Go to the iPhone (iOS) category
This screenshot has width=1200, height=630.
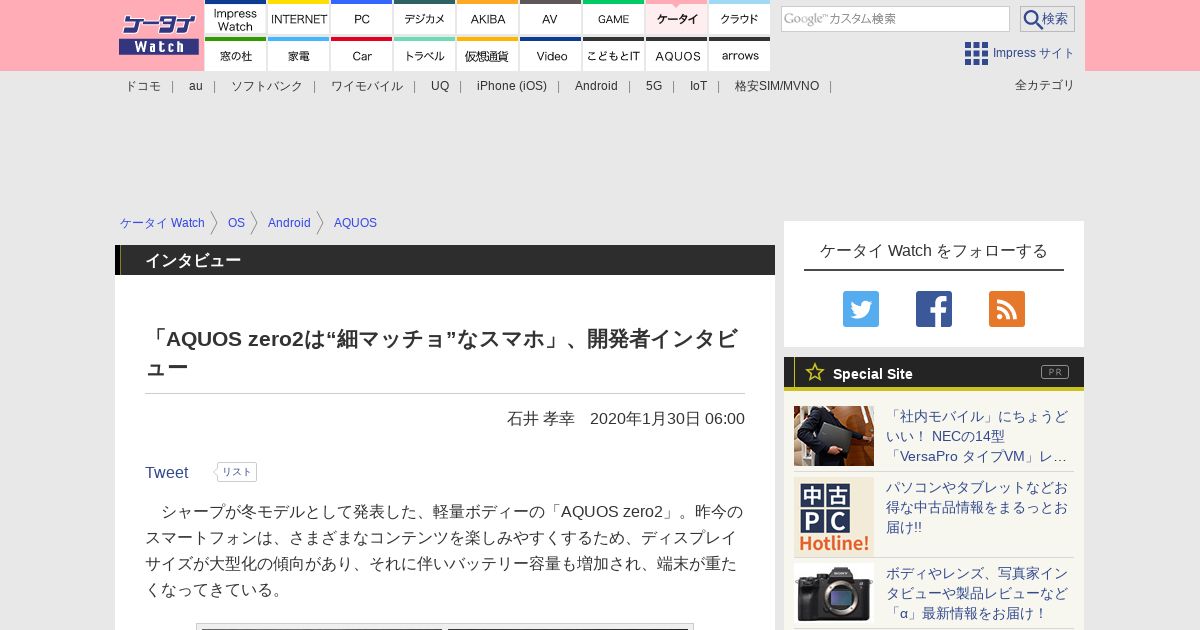(512, 86)
